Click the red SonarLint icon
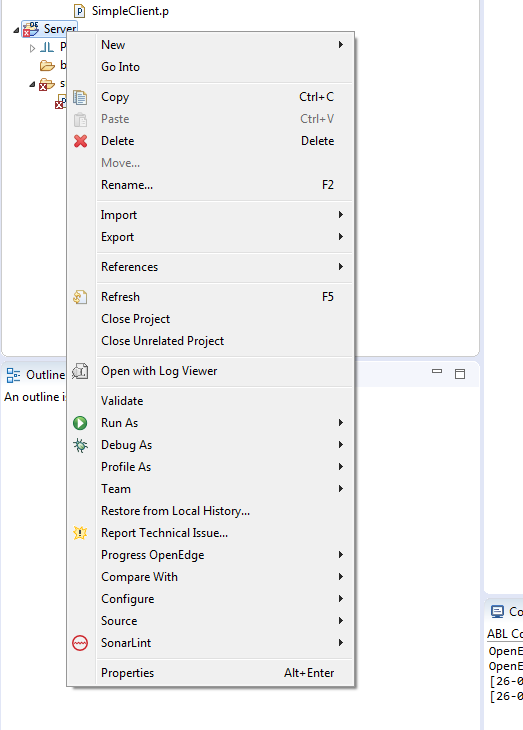The image size is (523, 730). coord(80,643)
